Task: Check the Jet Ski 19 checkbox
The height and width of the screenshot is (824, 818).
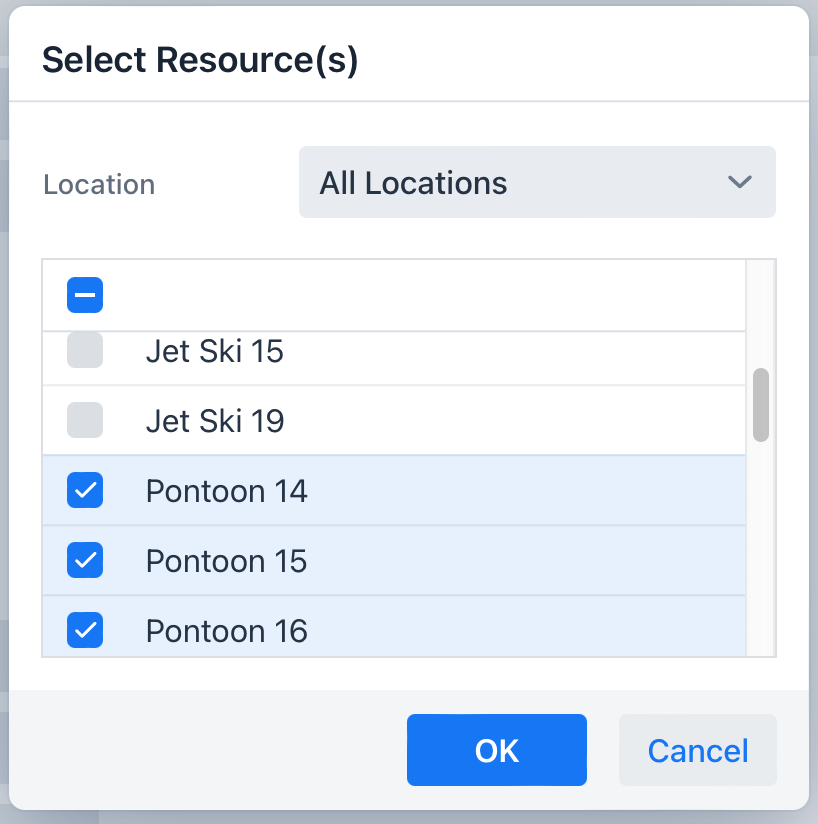Action: [x=85, y=420]
